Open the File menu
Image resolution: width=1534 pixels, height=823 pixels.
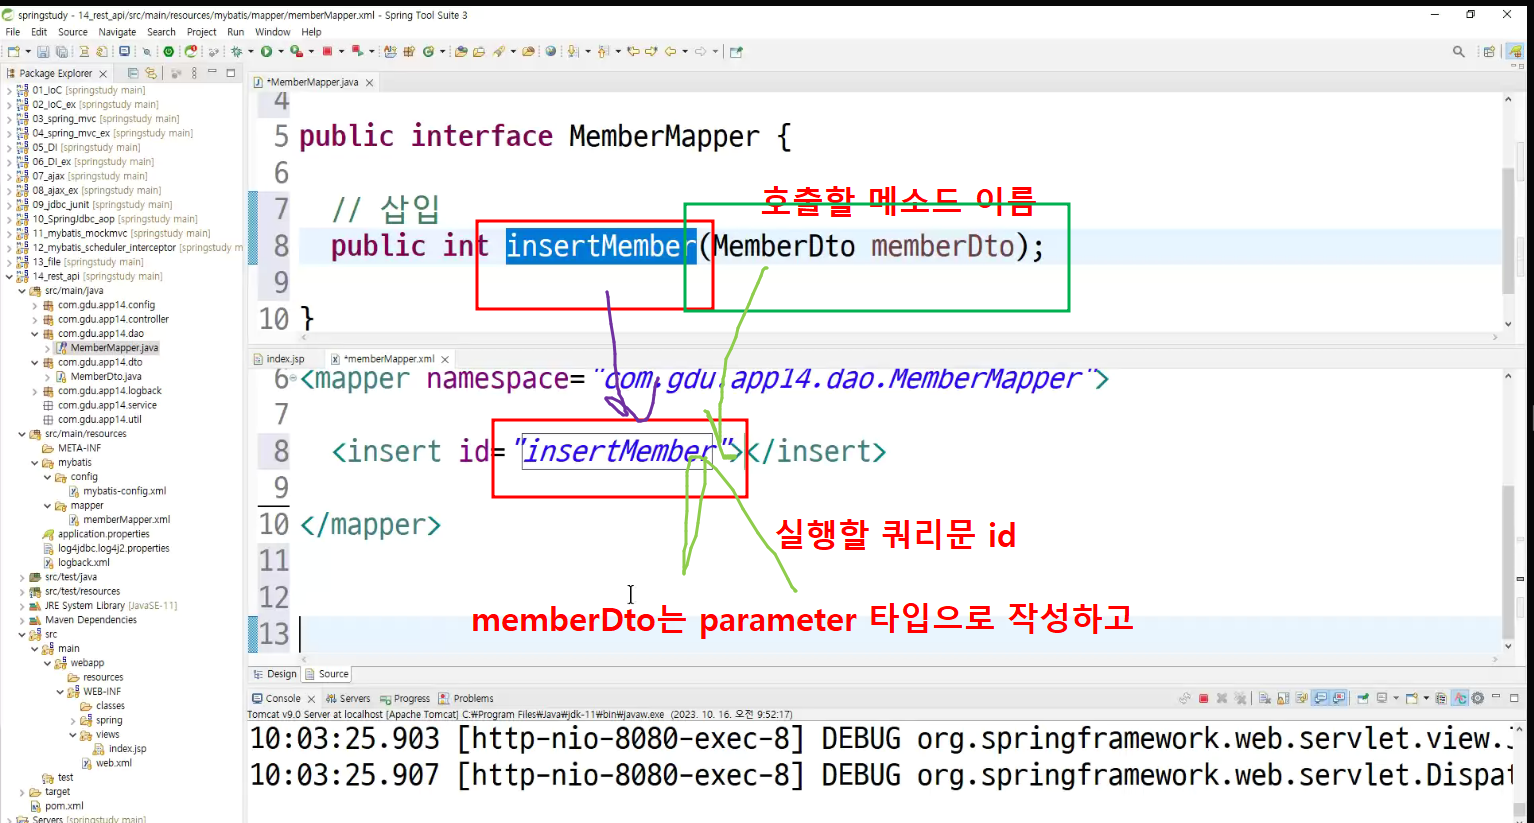[x=13, y=32]
